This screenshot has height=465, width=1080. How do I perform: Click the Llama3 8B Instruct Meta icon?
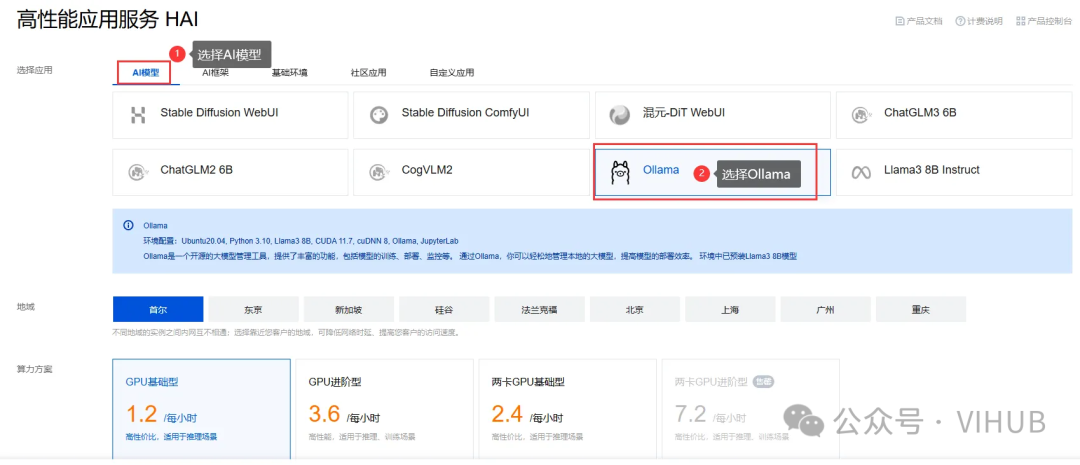860,172
